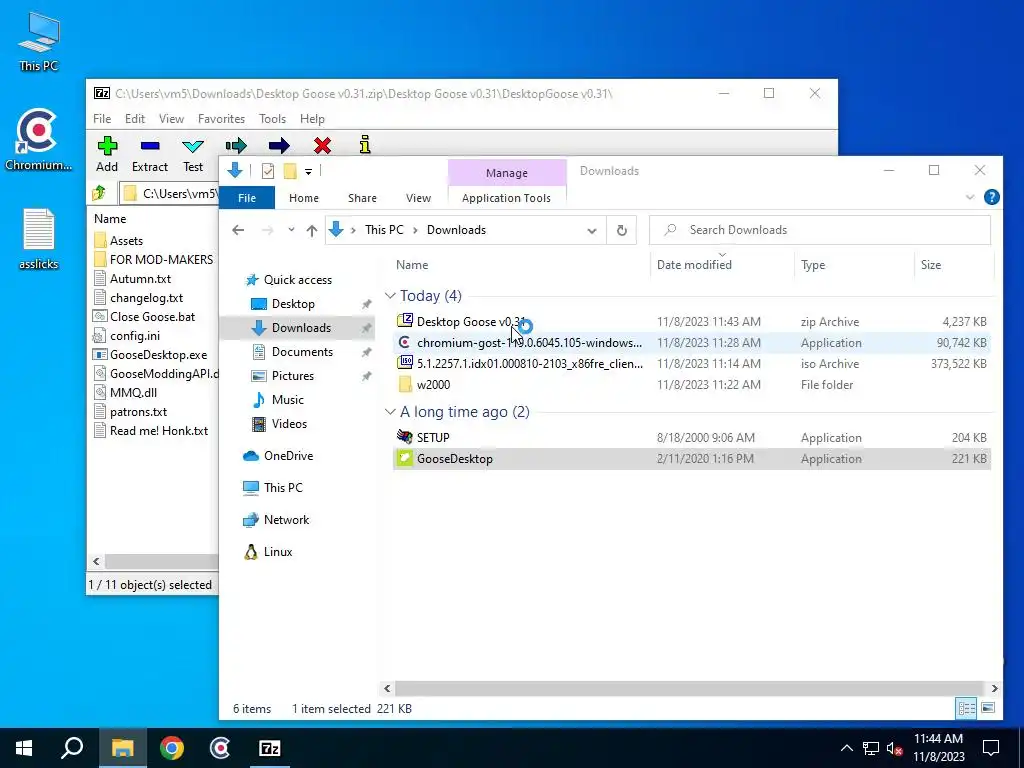
Task: Expand the address bar history dropdown
Action: [592, 231]
